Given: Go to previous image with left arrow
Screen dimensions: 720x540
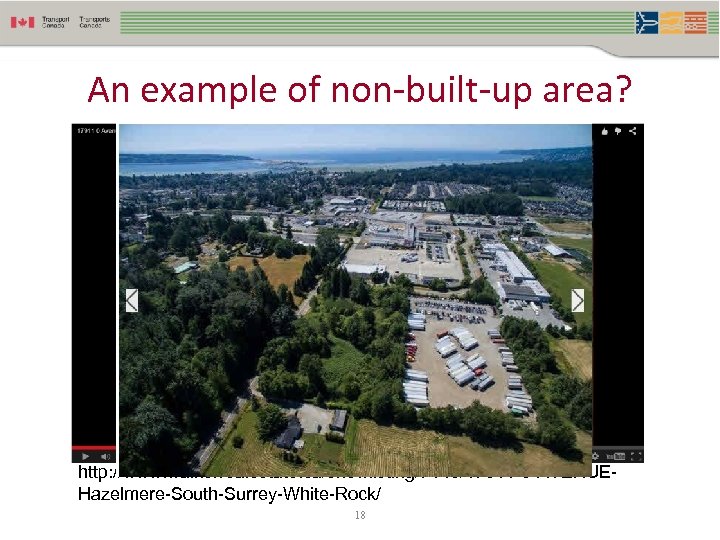Looking at the screenshot, I should [132, 301].
